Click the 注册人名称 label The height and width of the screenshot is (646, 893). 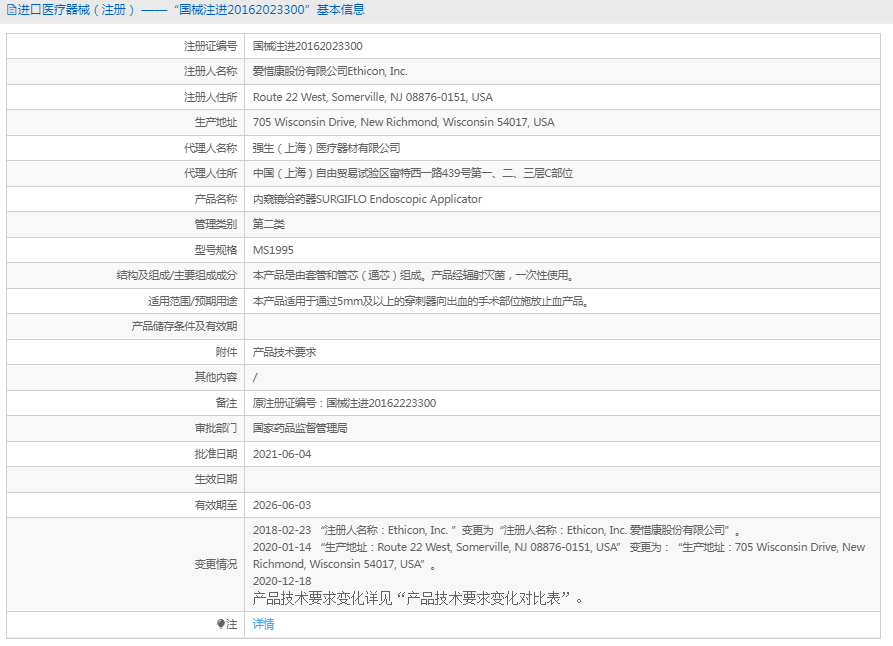210,71
